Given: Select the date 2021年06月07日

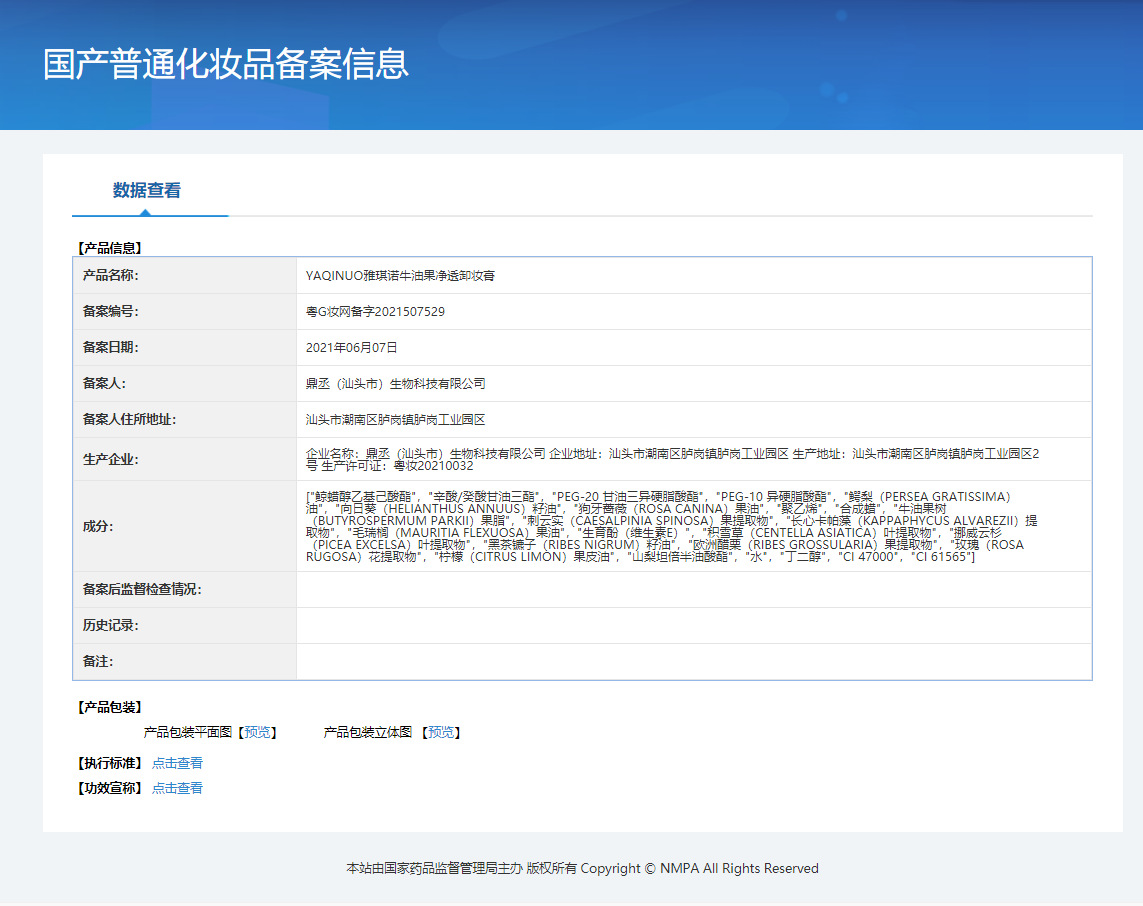Looking at the screenshot, I should tap(351, 348).
